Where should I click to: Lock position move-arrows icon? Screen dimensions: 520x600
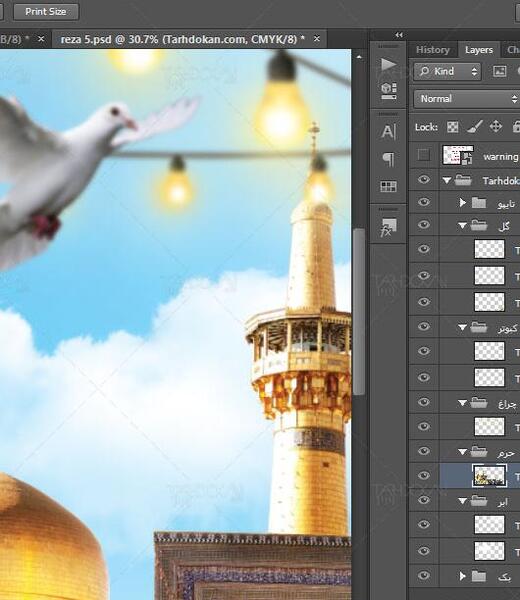(x=496, y=126)
